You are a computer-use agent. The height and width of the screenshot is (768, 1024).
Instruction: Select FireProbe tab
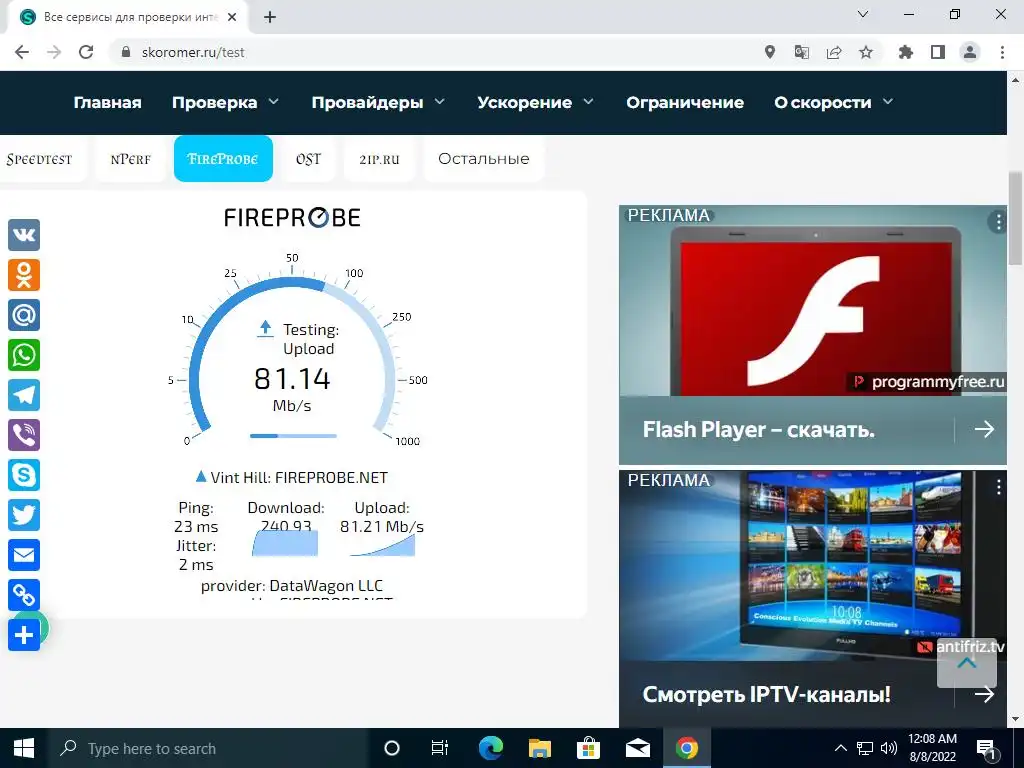pyautogui.click(x=223, y=159)
